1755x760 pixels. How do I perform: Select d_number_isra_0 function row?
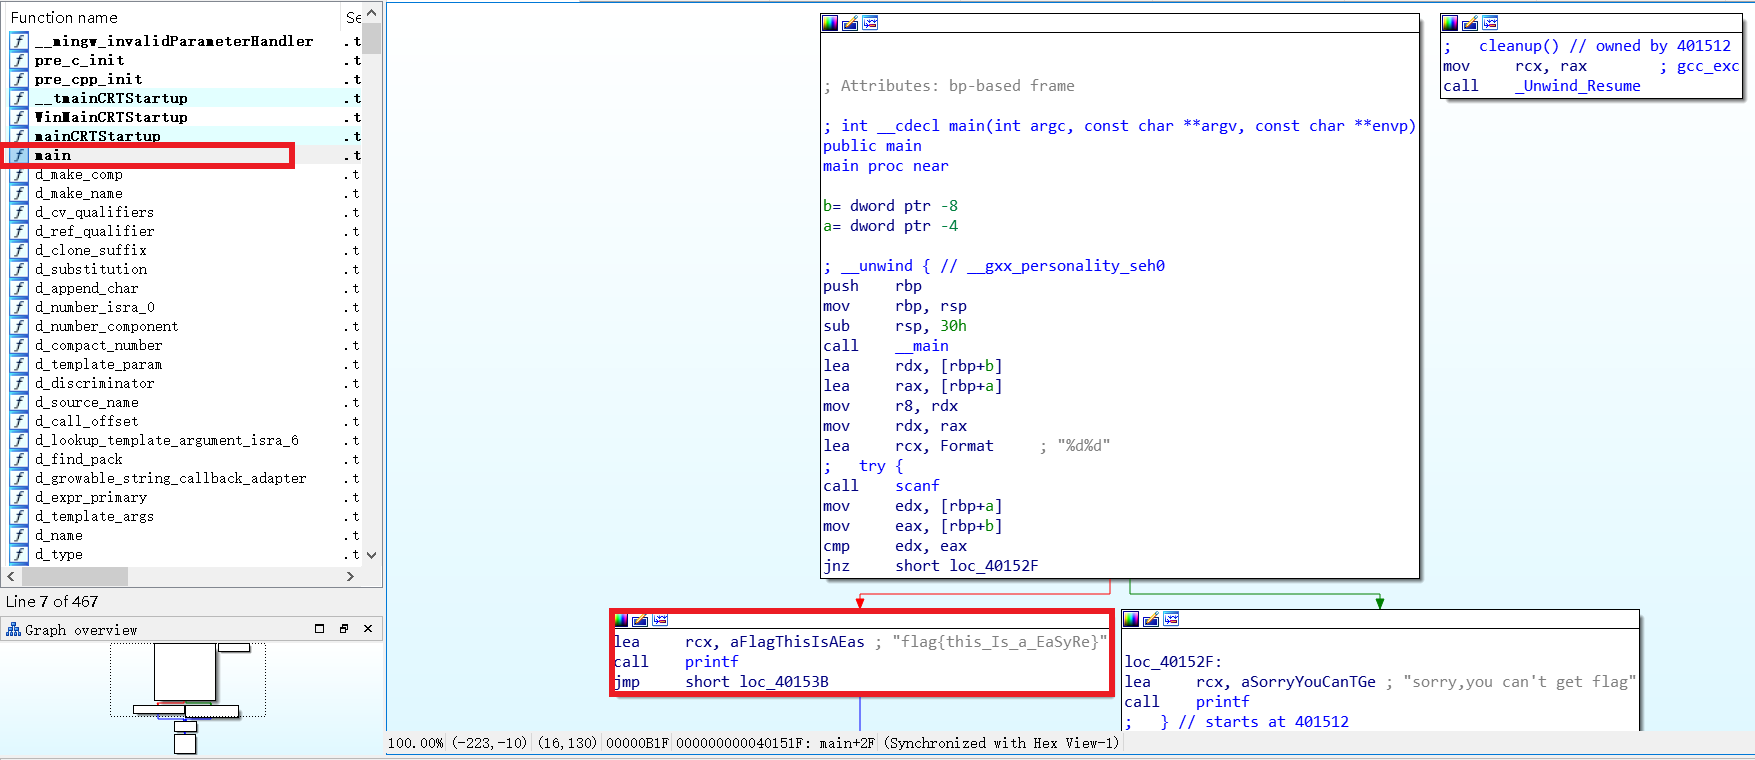(x=185, y=307)
